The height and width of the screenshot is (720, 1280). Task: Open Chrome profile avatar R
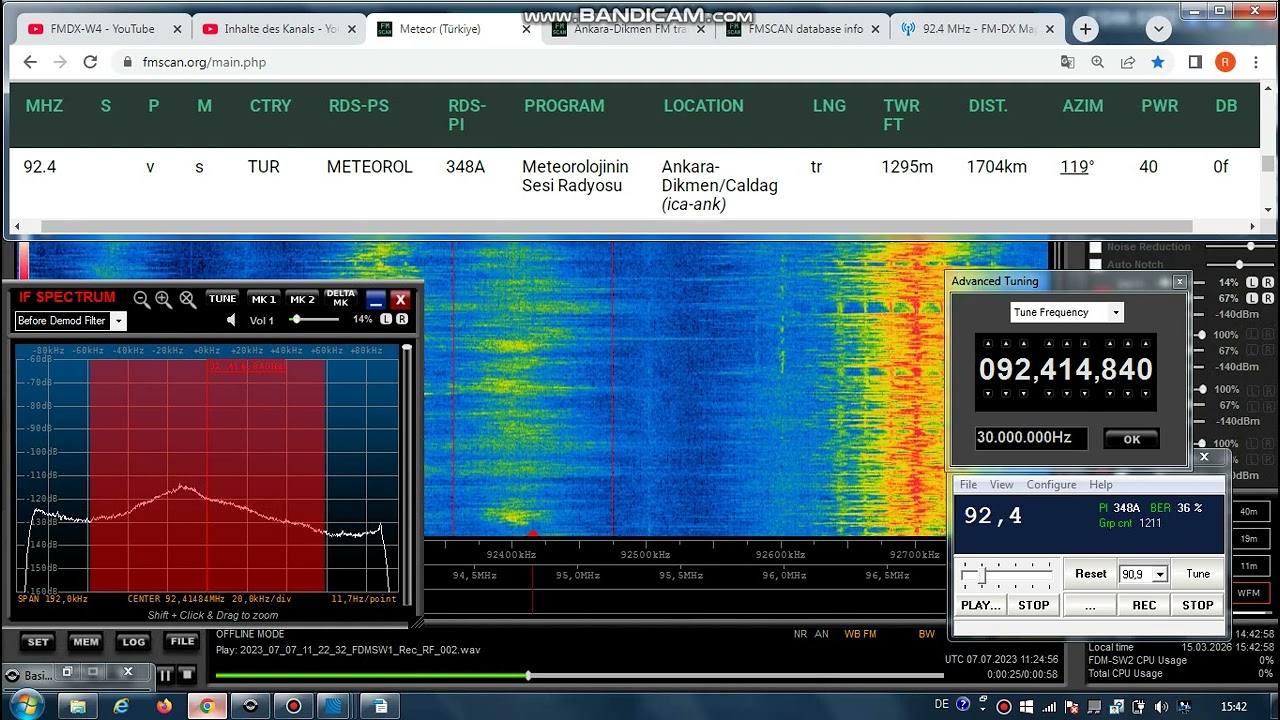(x=1225, y=62)
